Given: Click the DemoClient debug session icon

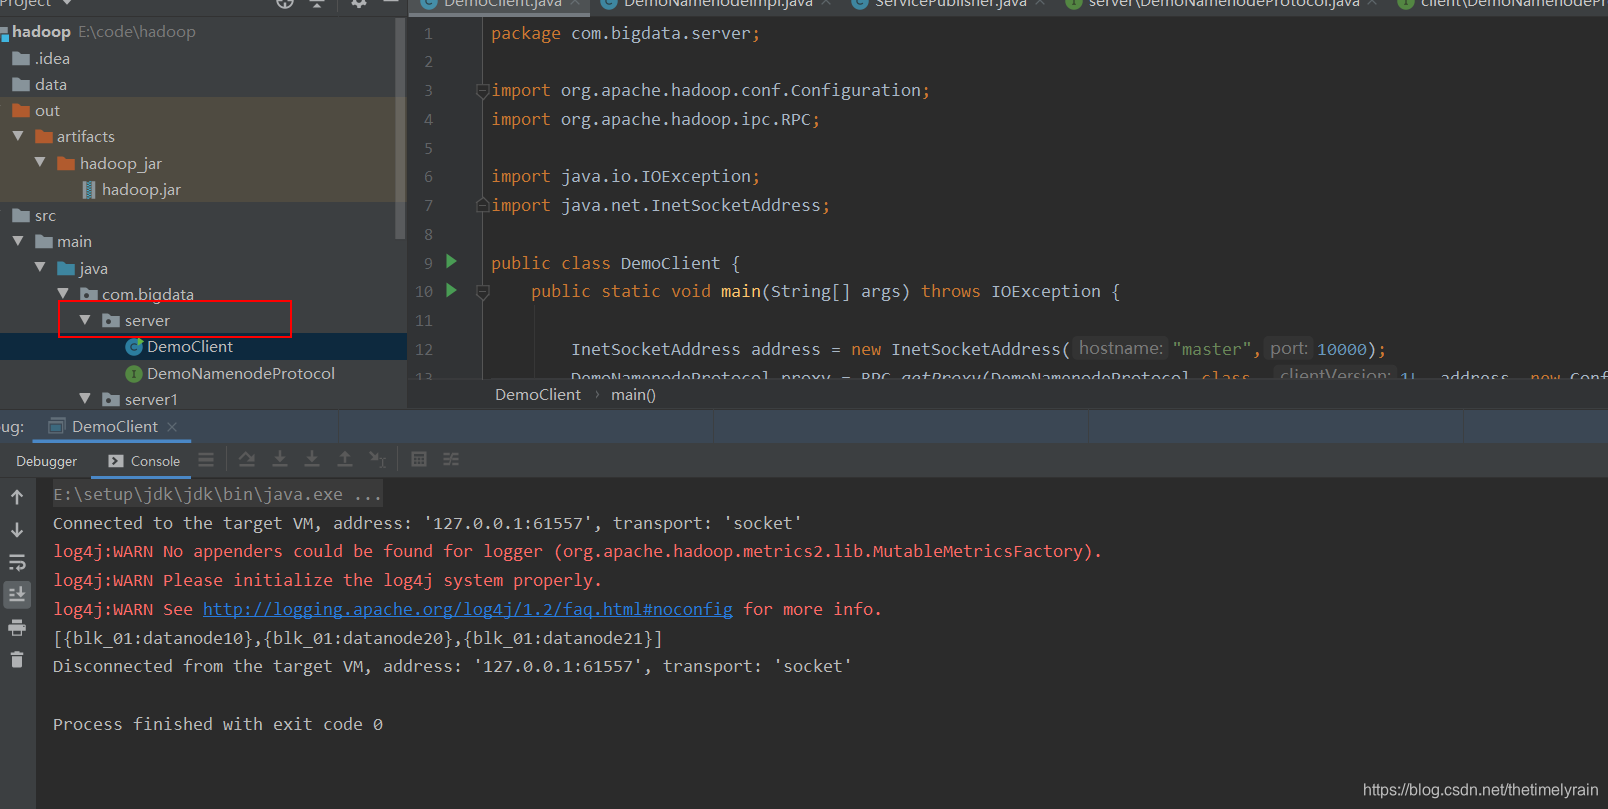Looking at the screenshot, I should tap(57, 426).
